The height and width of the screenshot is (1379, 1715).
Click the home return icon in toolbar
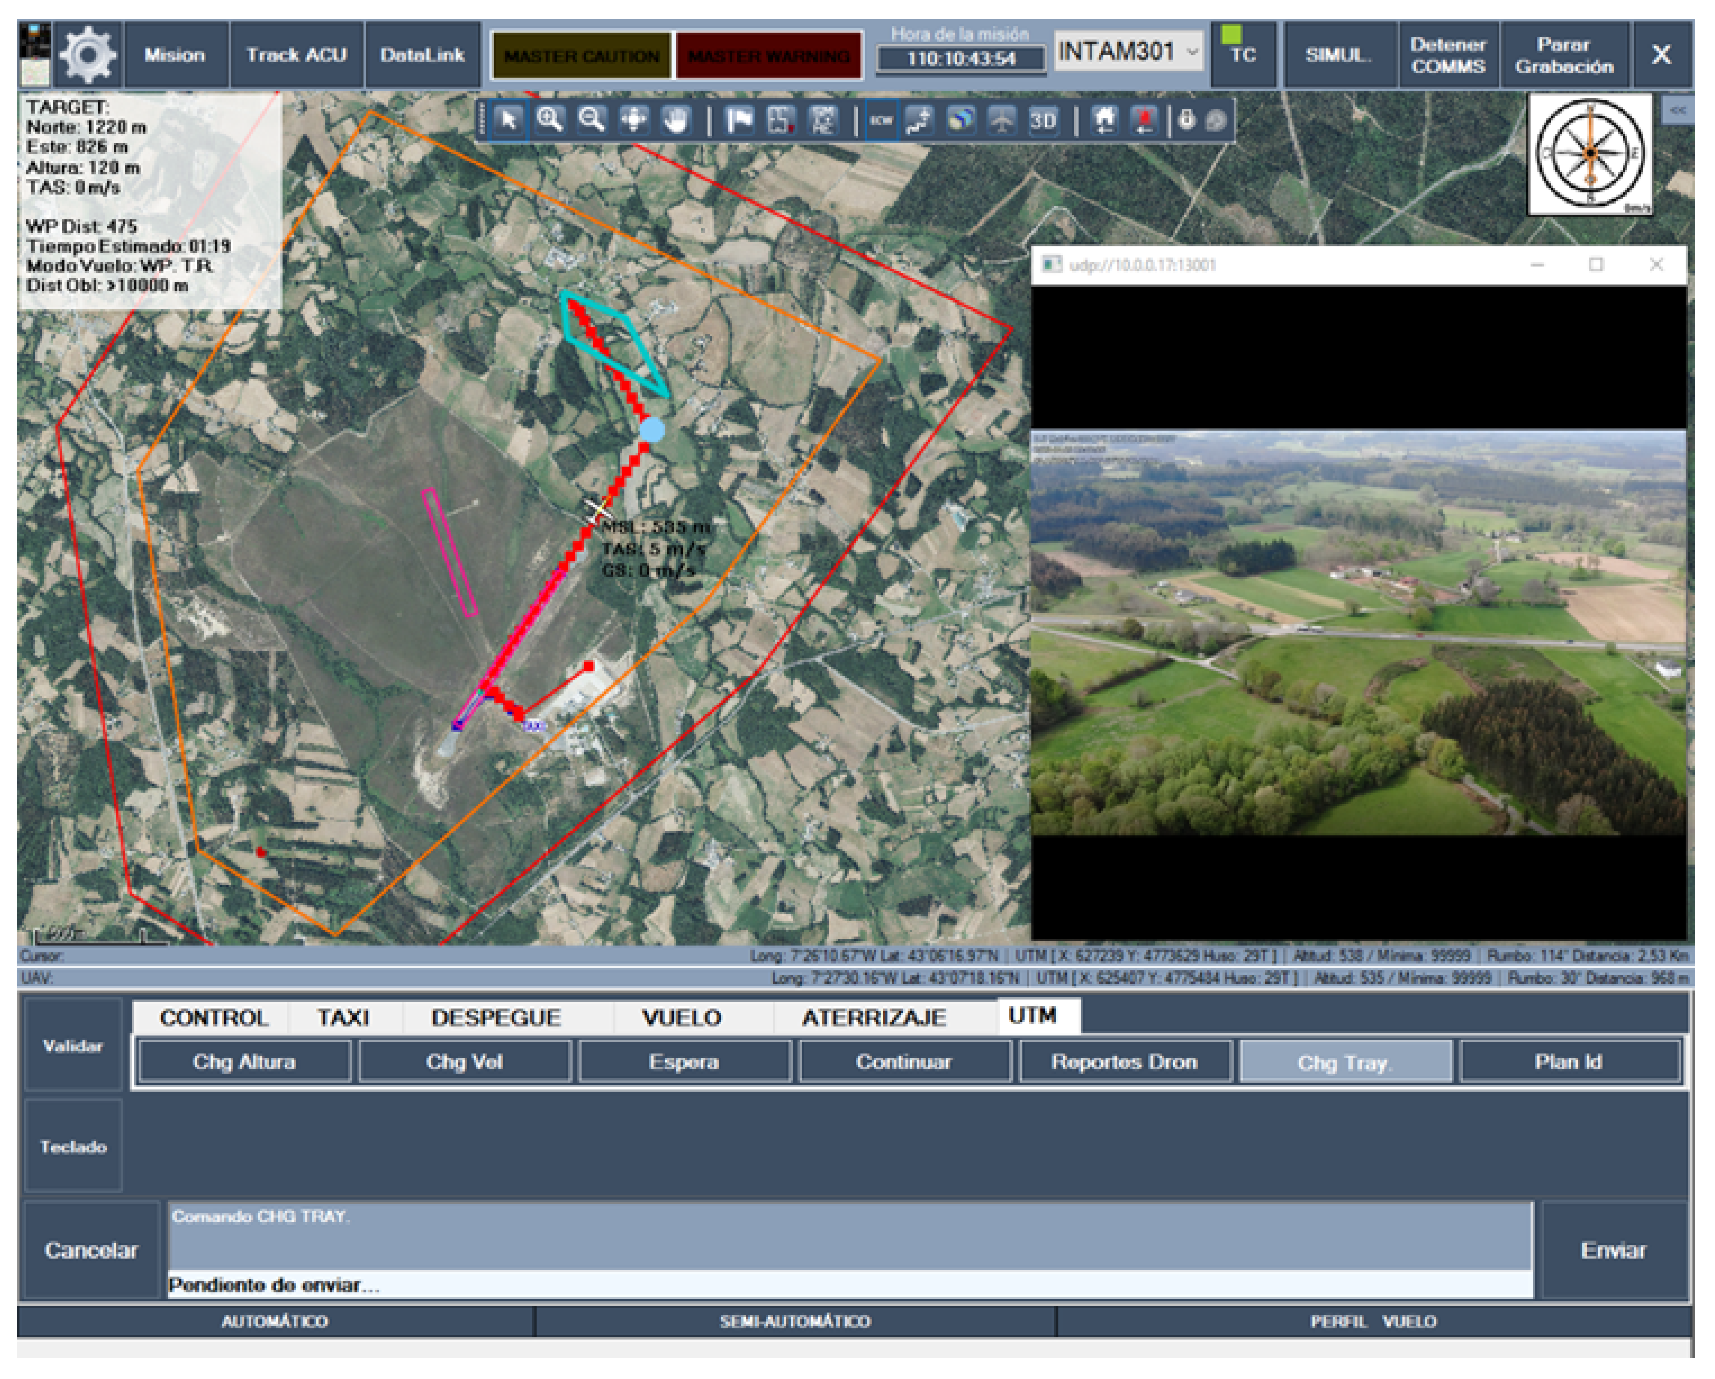coord(1104,121)
